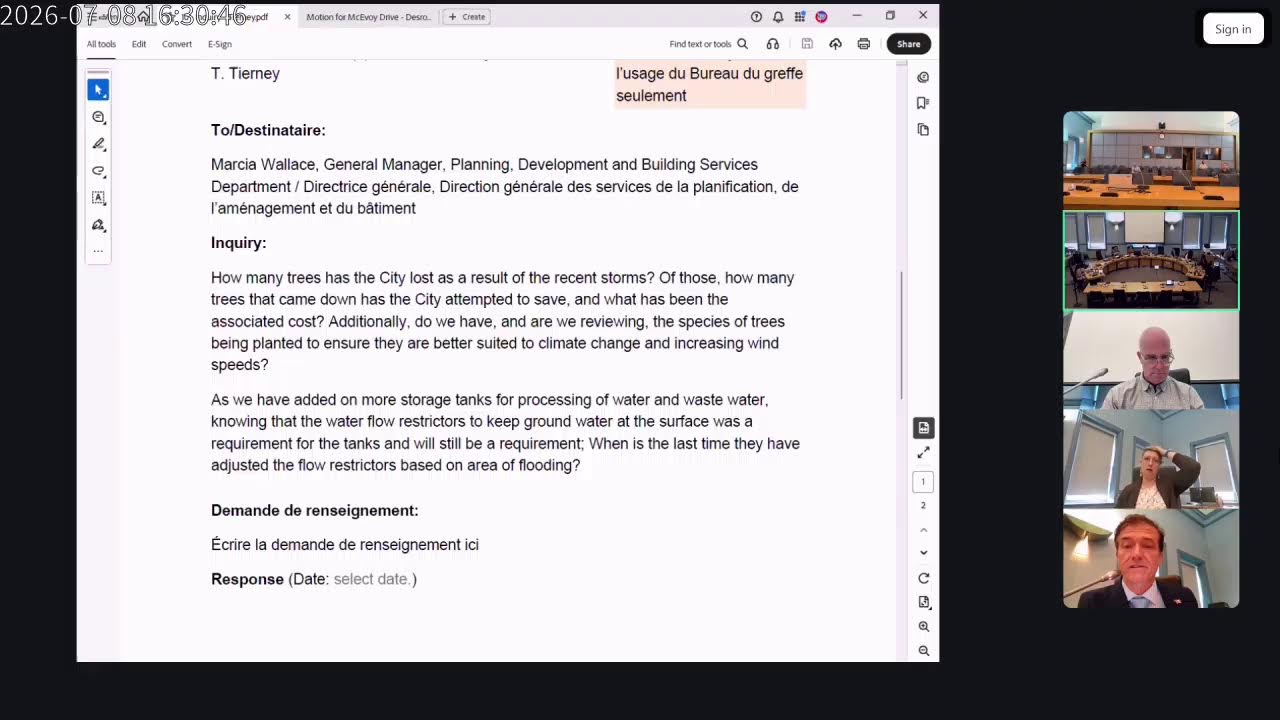Click the Create new tab button

coord(467,17)
